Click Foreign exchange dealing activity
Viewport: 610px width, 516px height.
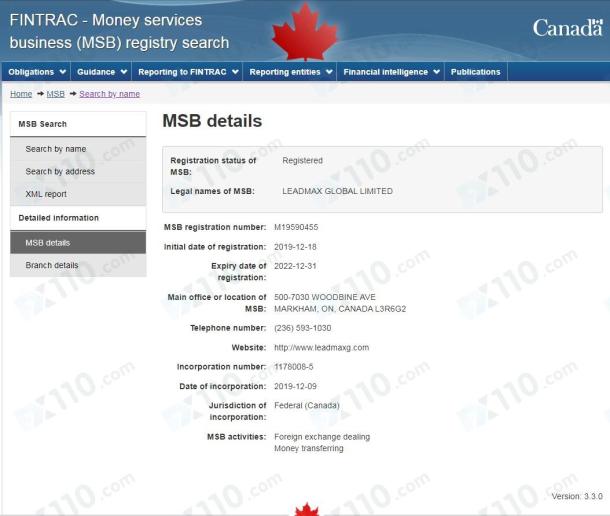322,437
